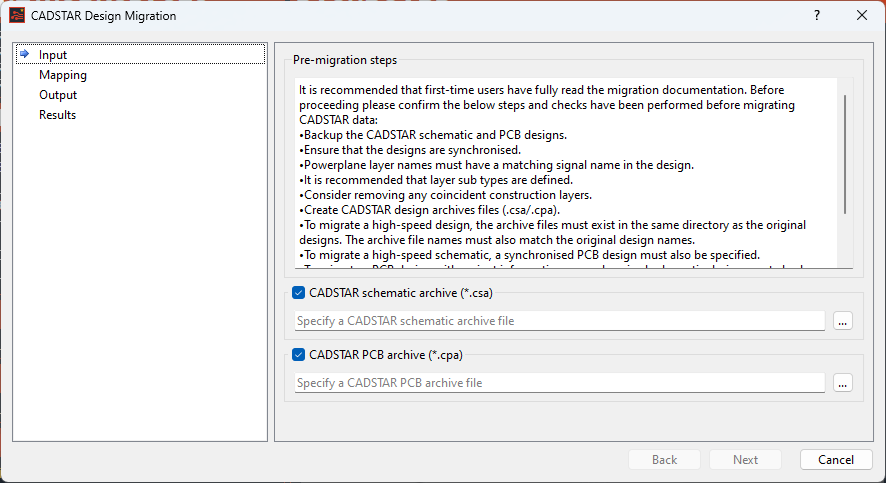Click the 'Ensure that the designs are synchronised' line
The width and height of the screenshot is (886, 483).
point(410,150)
